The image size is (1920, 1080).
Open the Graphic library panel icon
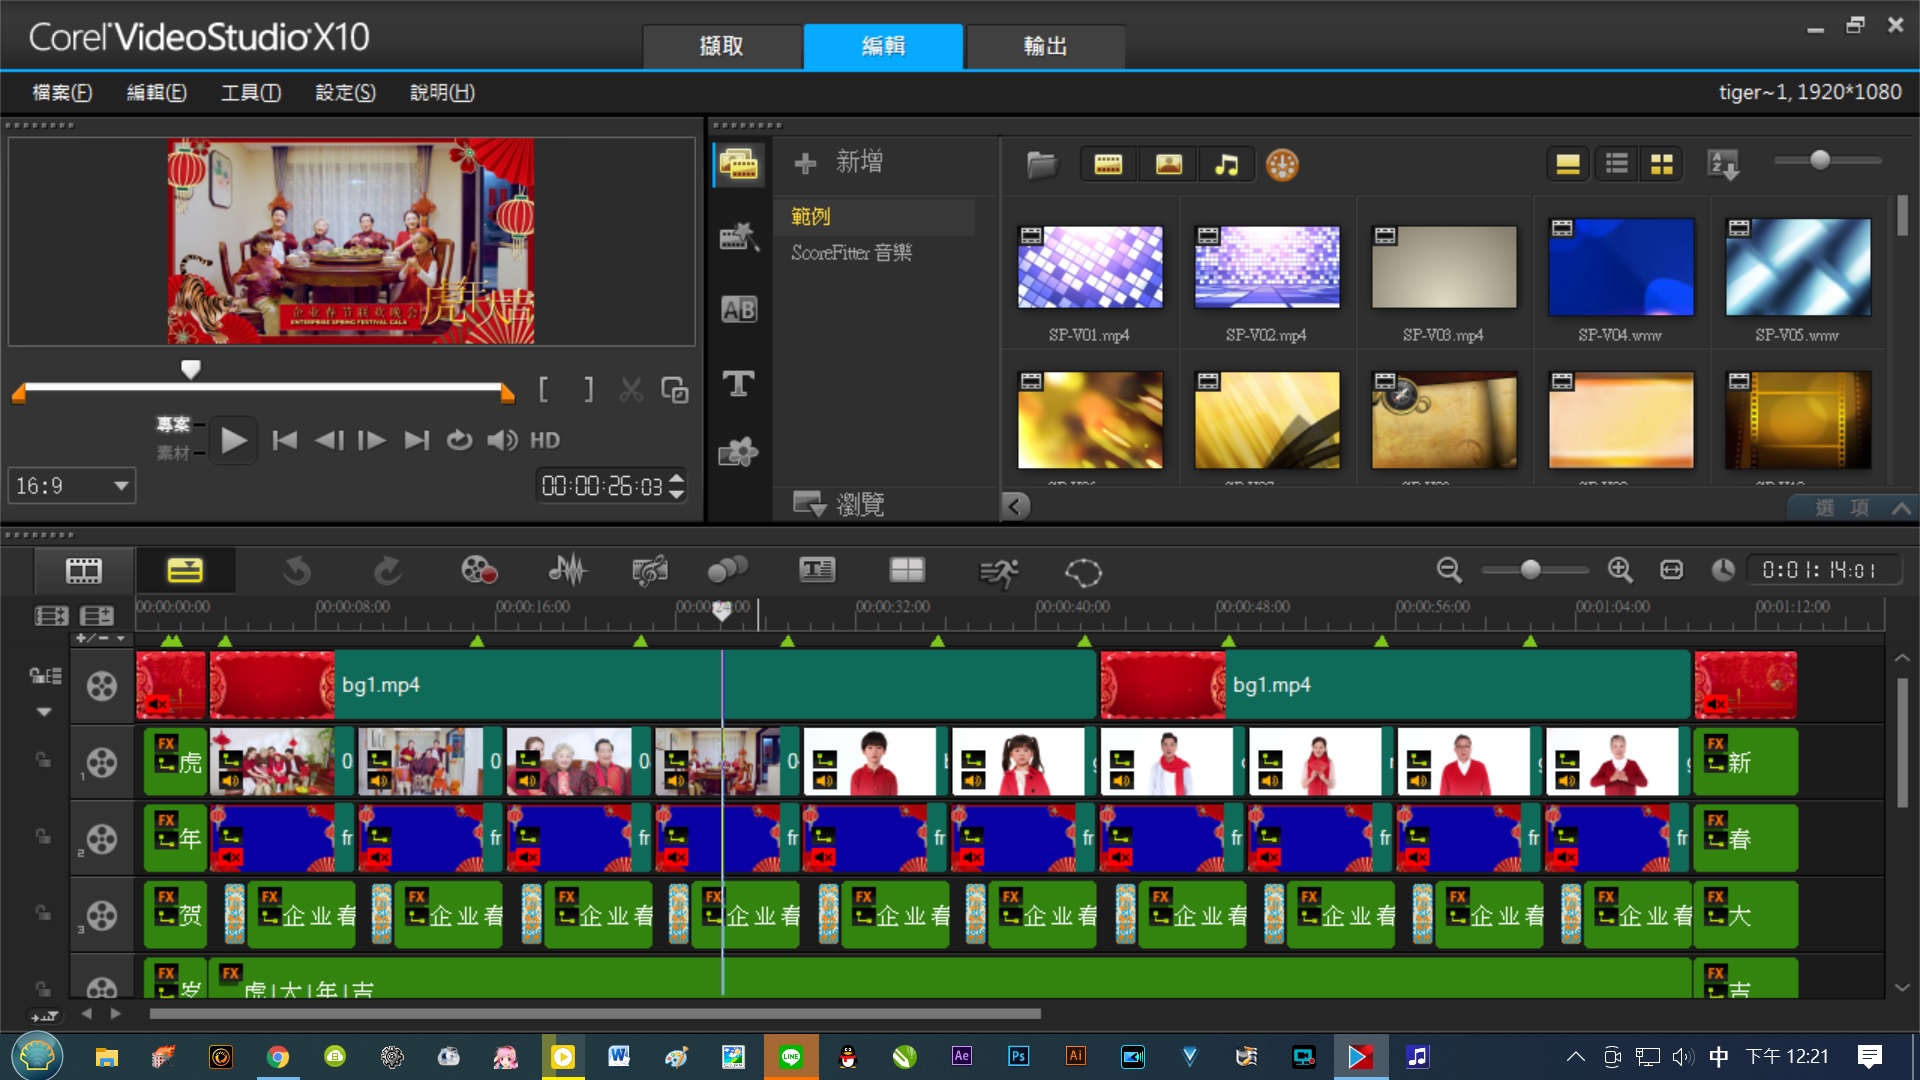coord(739,453)
